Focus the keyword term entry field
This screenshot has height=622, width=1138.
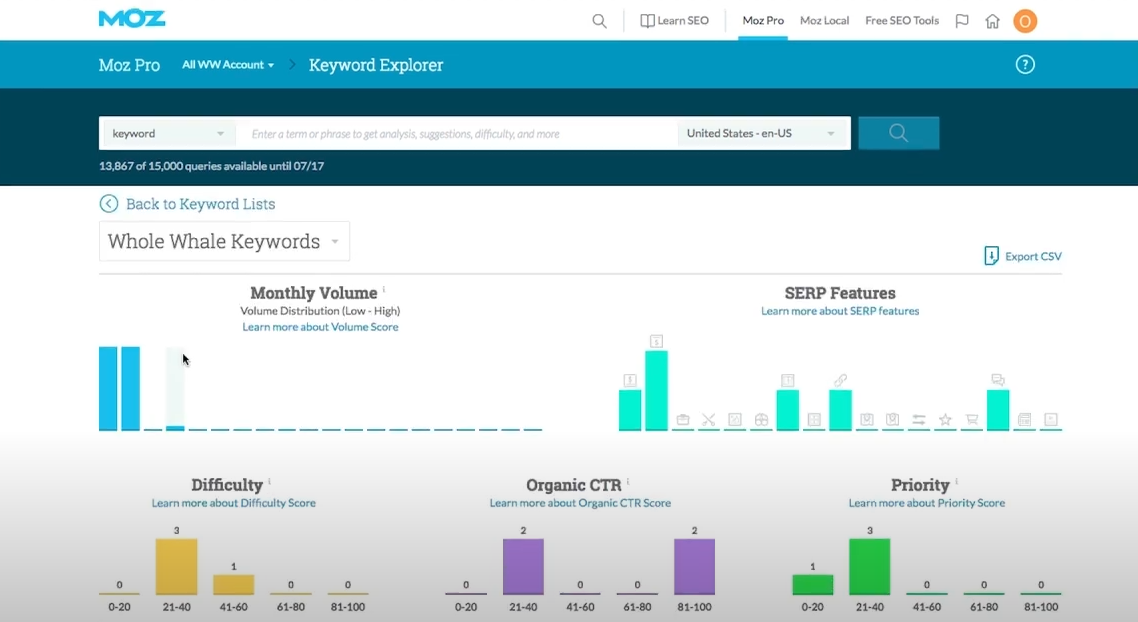coord(457,134)
